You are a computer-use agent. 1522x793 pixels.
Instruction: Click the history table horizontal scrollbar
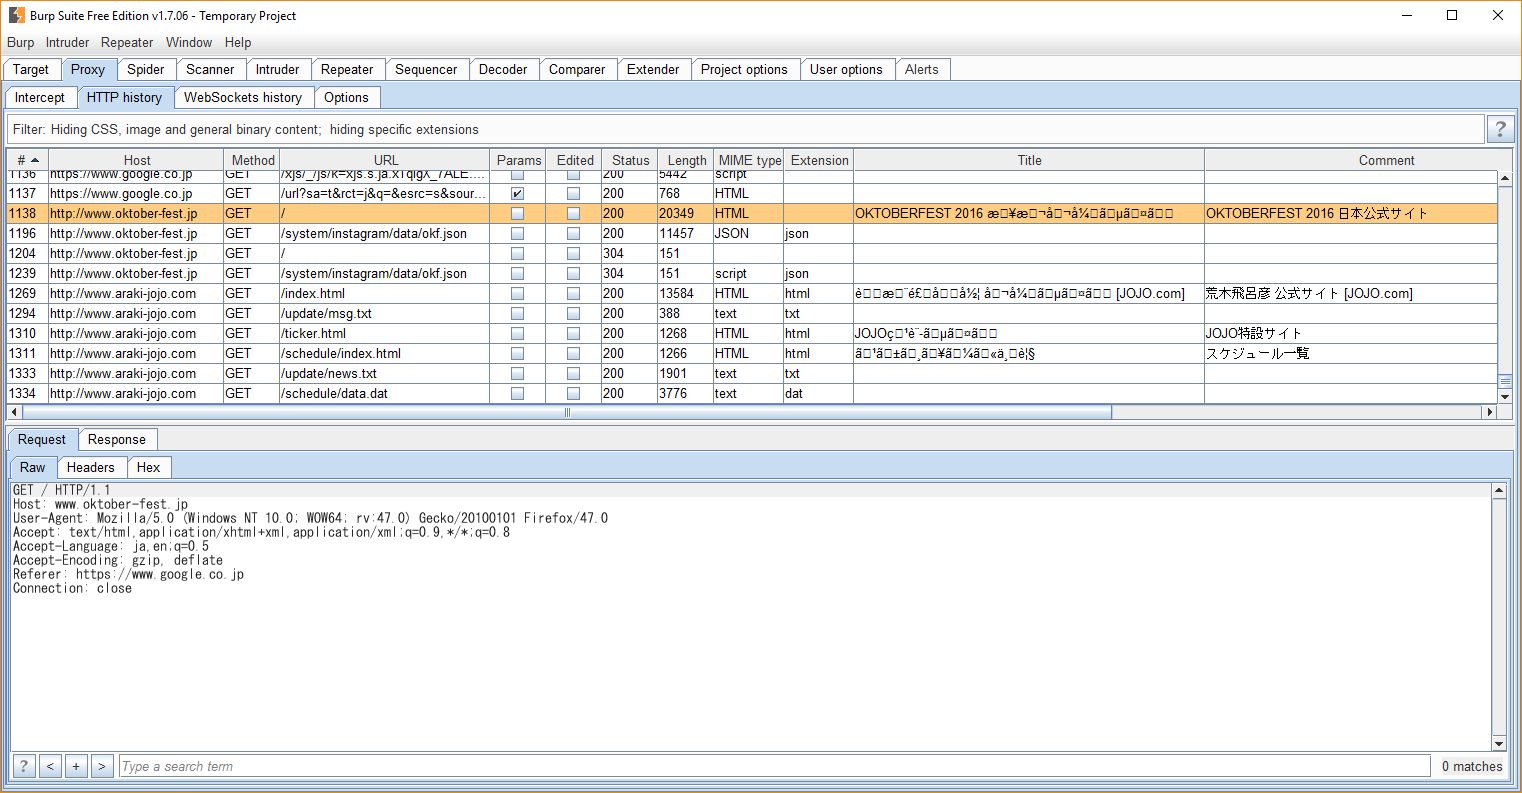[567, 412]
